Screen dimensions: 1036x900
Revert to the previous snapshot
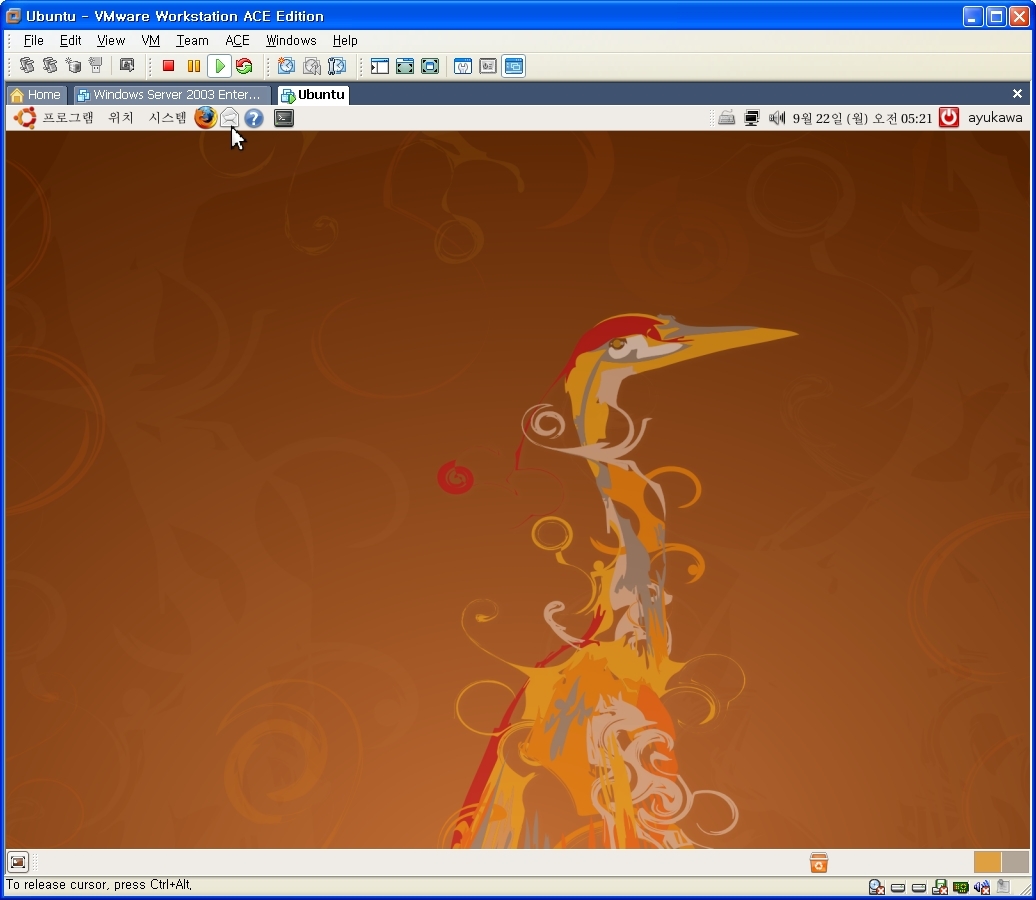tap(312, 66)
